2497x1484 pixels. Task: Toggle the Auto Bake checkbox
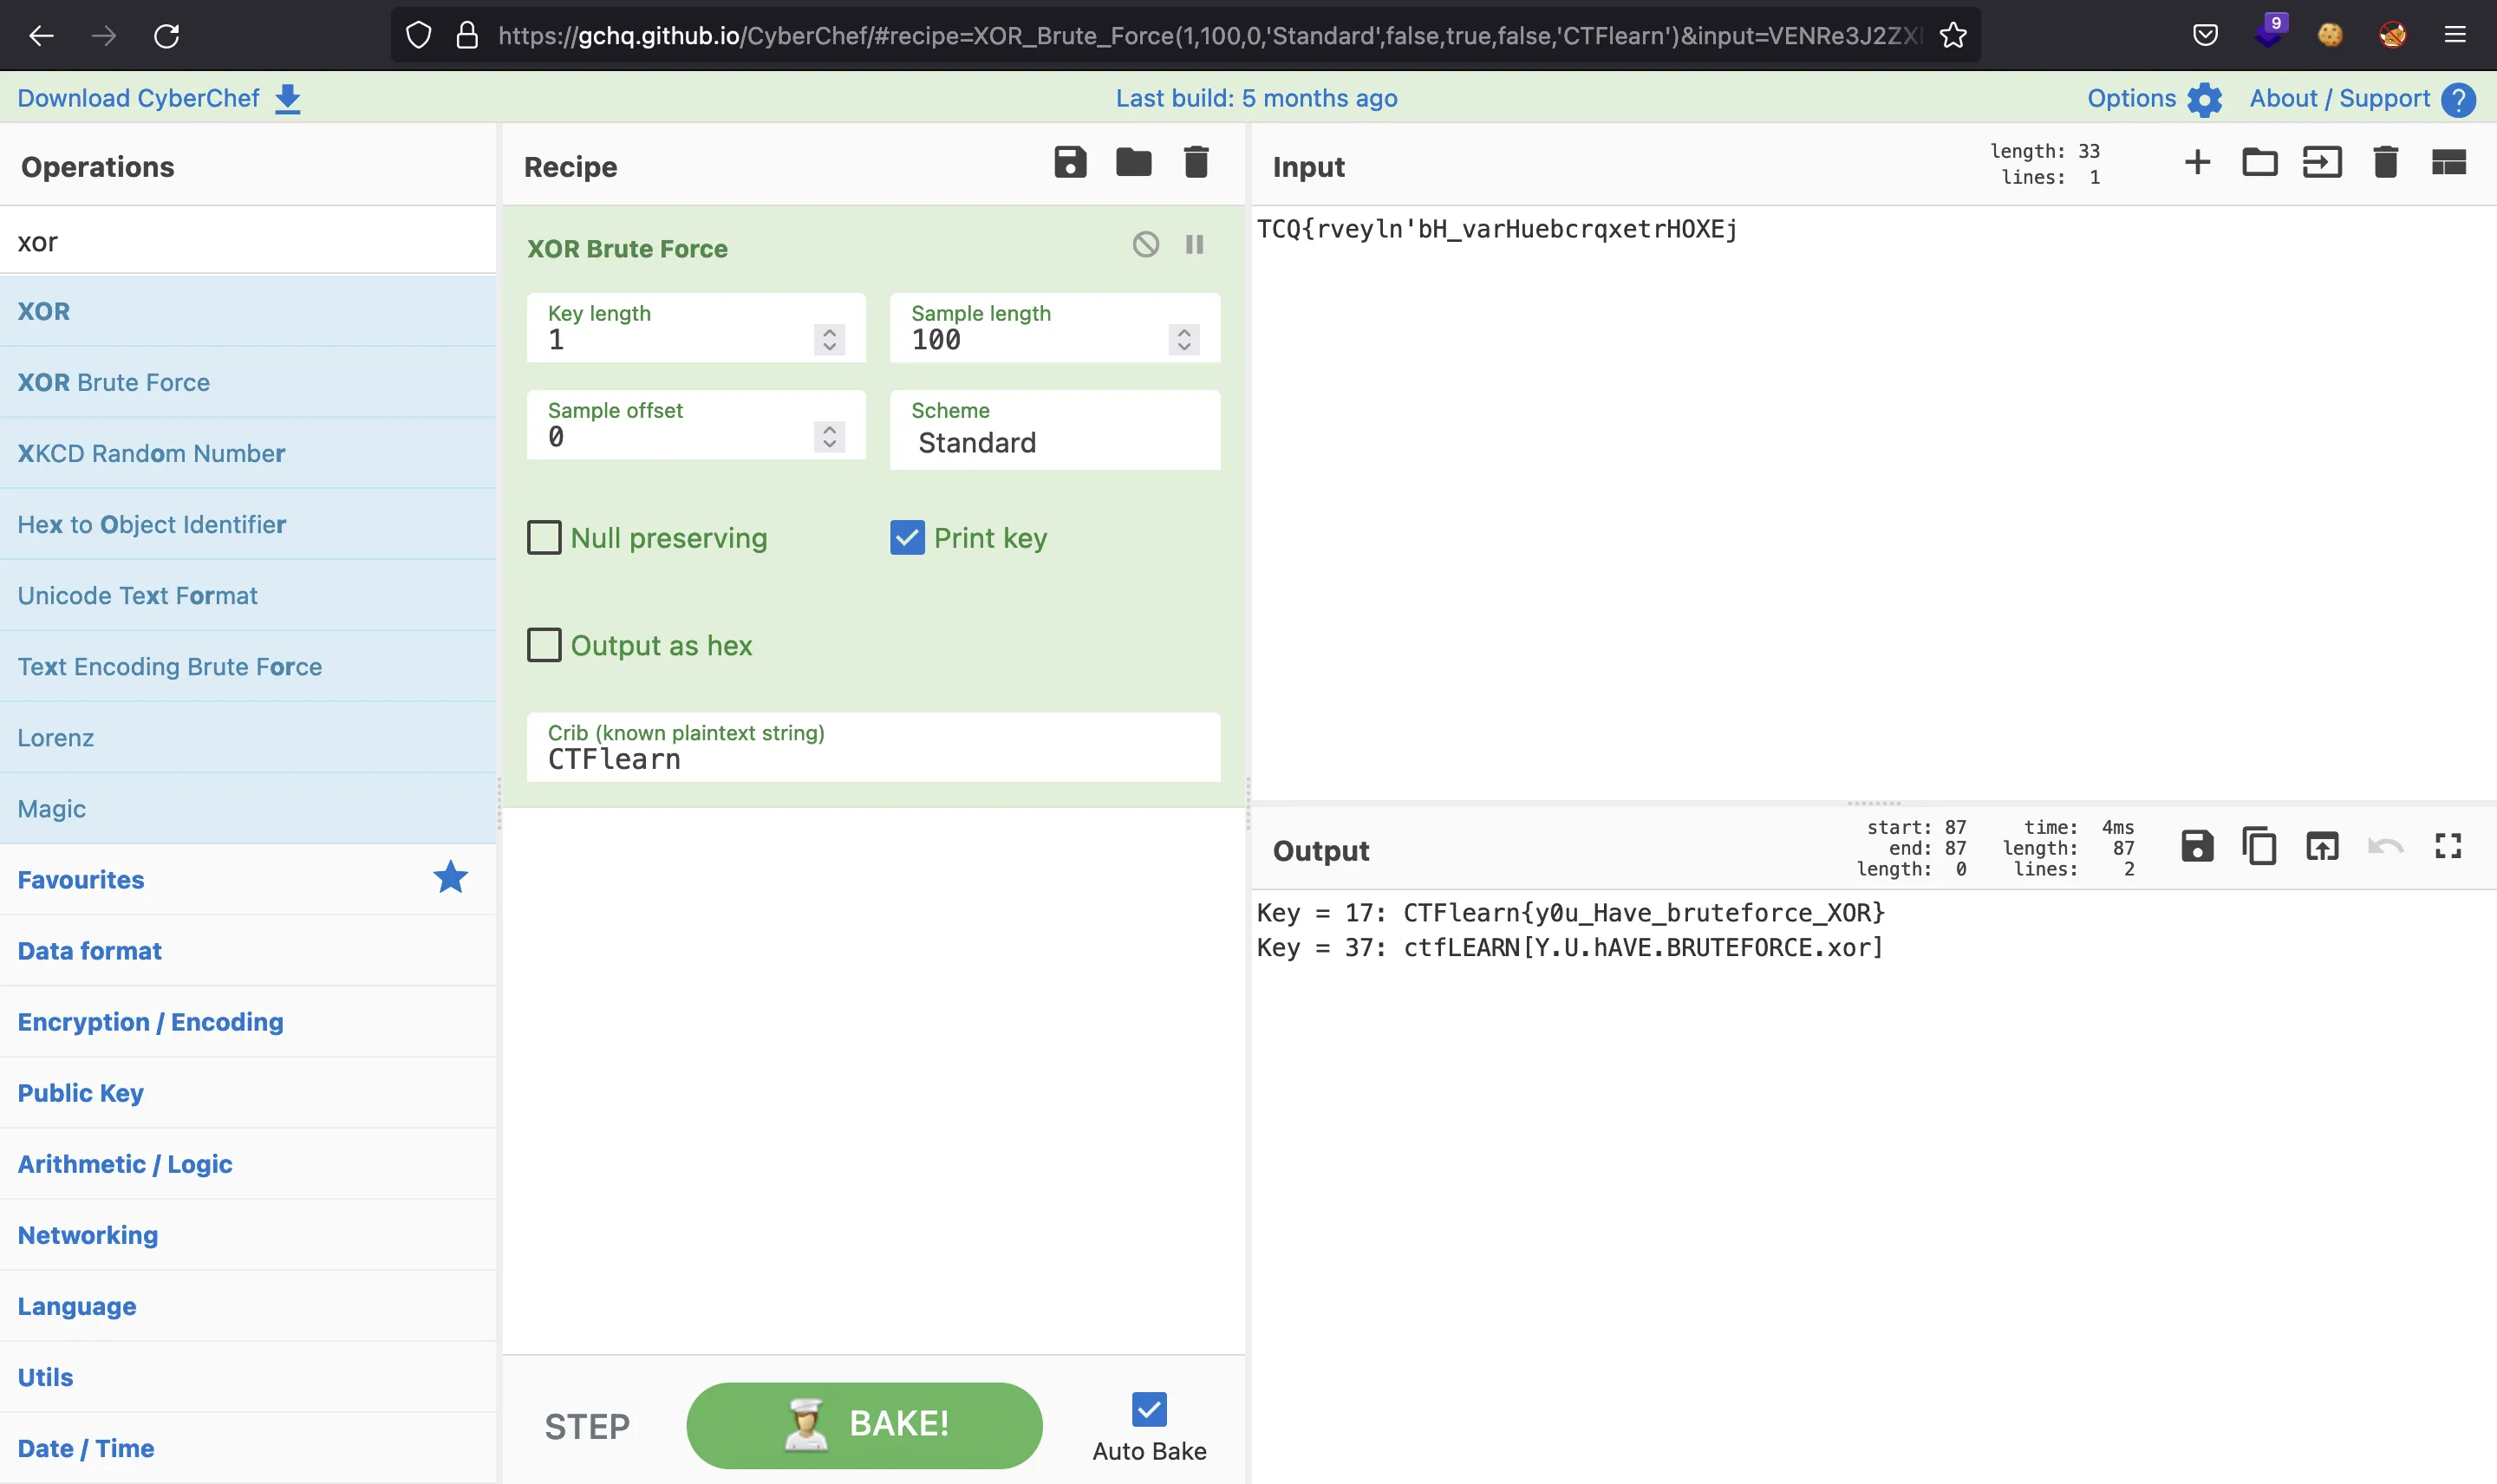tap(1149, 1409)
